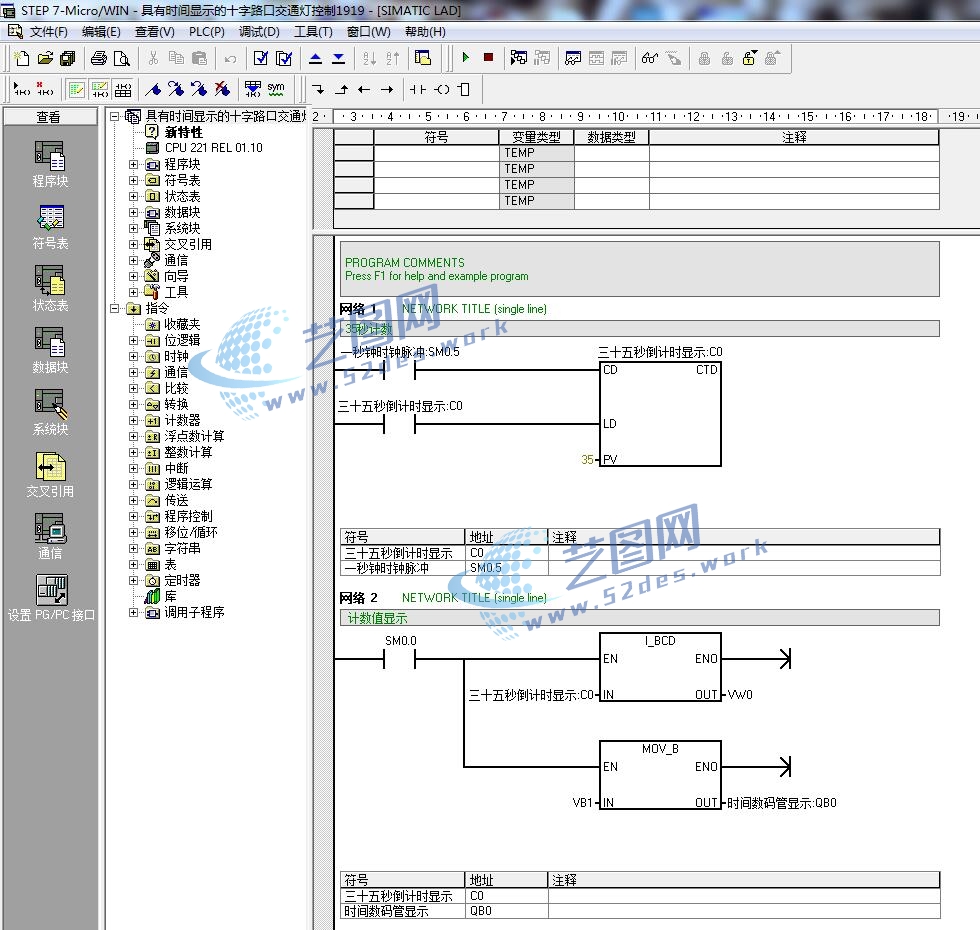Expand the 位逻辑 instruction folder

133,341
